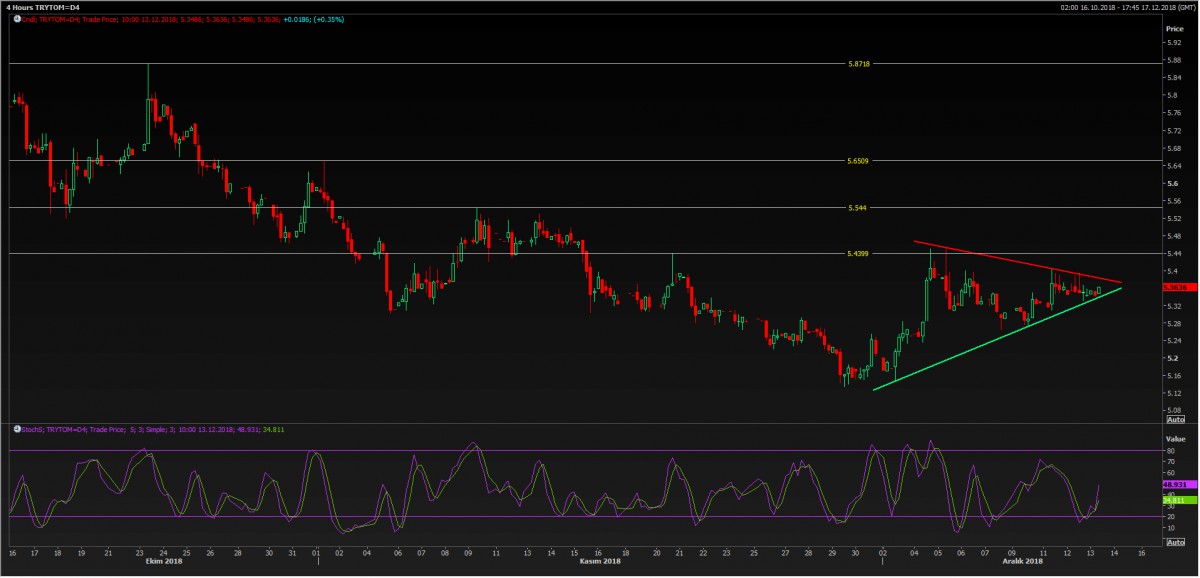
Task: Click the 5.8718 horizontal level label
Action: pos(858,63)
